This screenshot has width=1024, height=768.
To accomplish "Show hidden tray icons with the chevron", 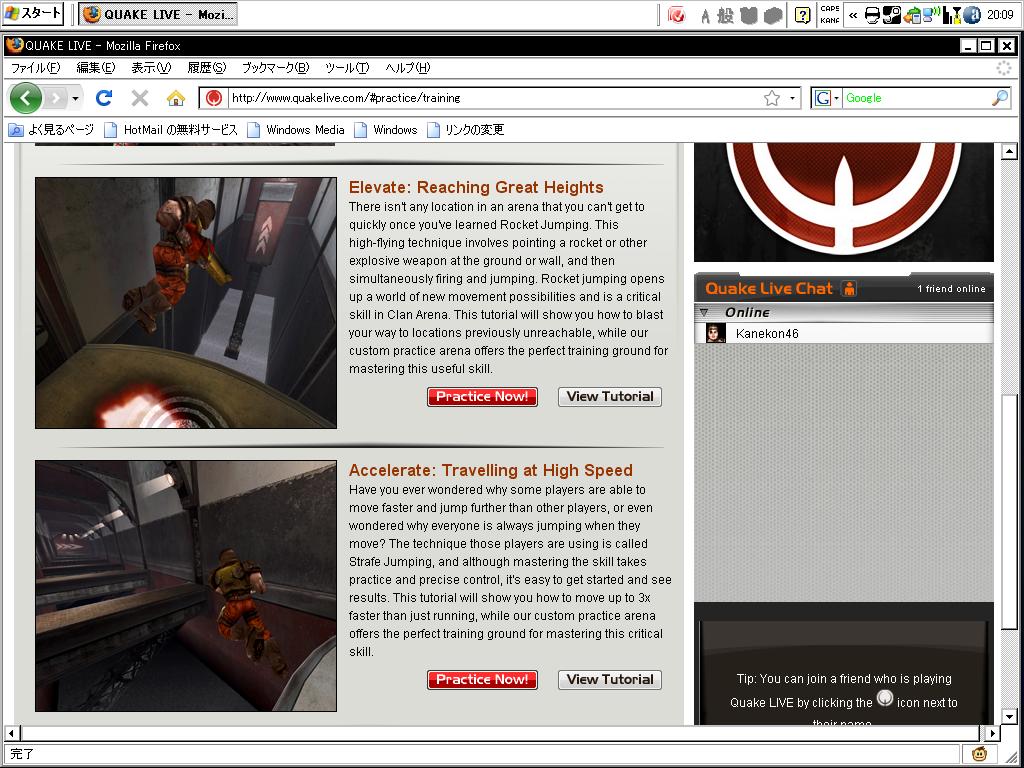I will 853,15.
